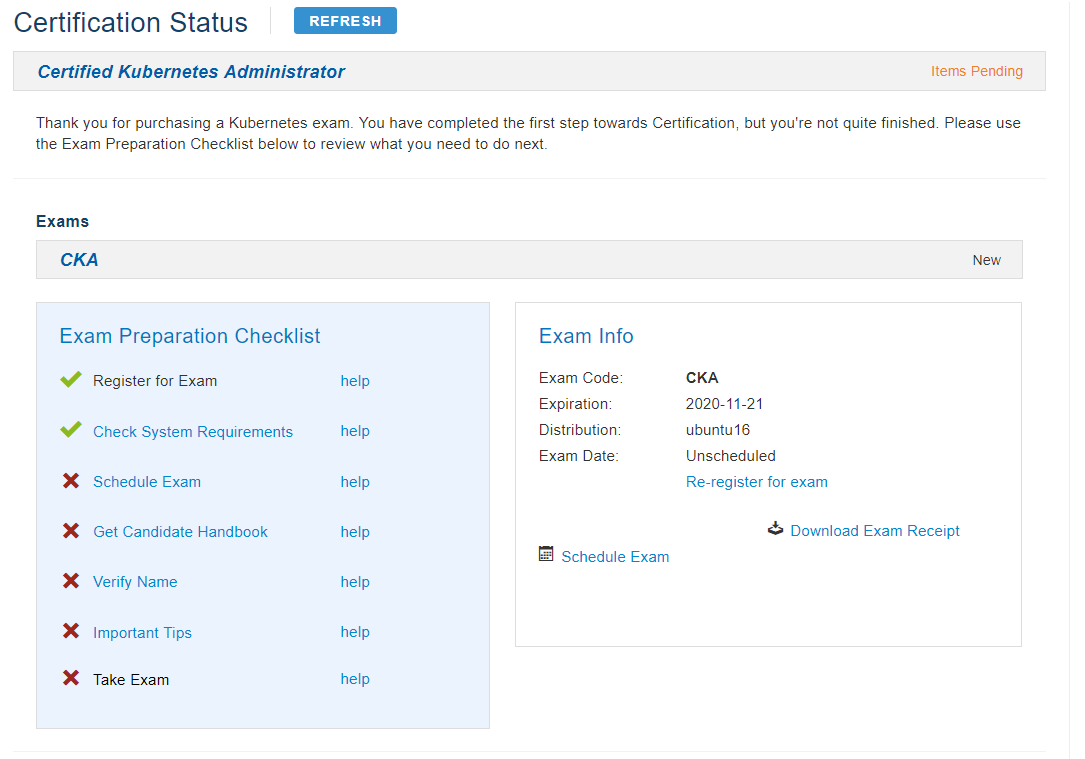
Task: Open help for Important Tips
Action: pyautogui.click(x=355, y=632)
